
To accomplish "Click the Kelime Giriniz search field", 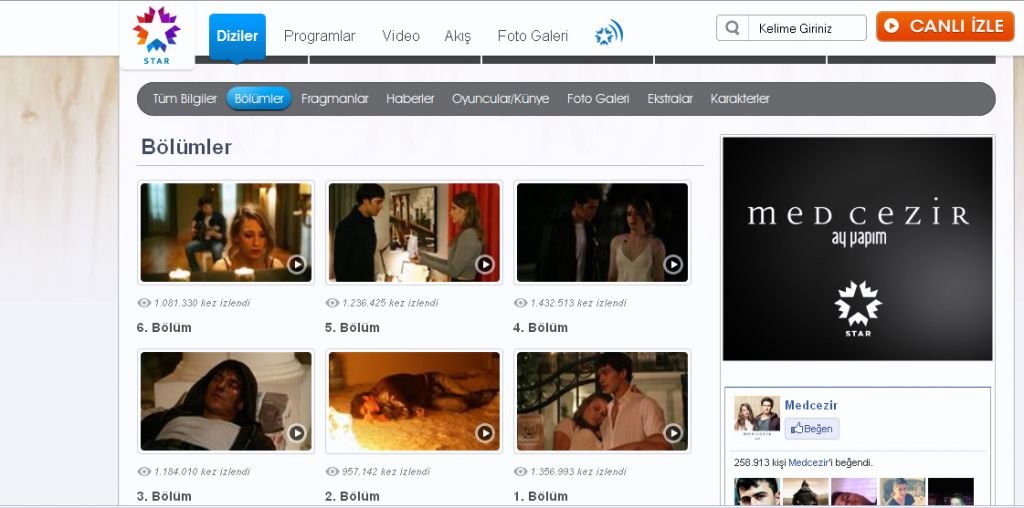I will coord(806,28).
